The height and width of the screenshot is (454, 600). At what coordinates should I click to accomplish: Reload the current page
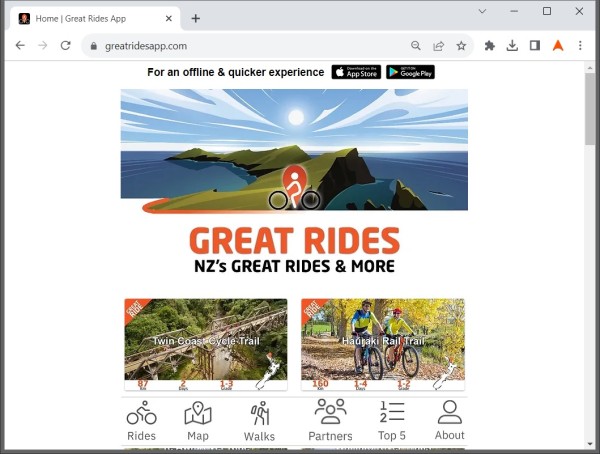coord(65,46)
